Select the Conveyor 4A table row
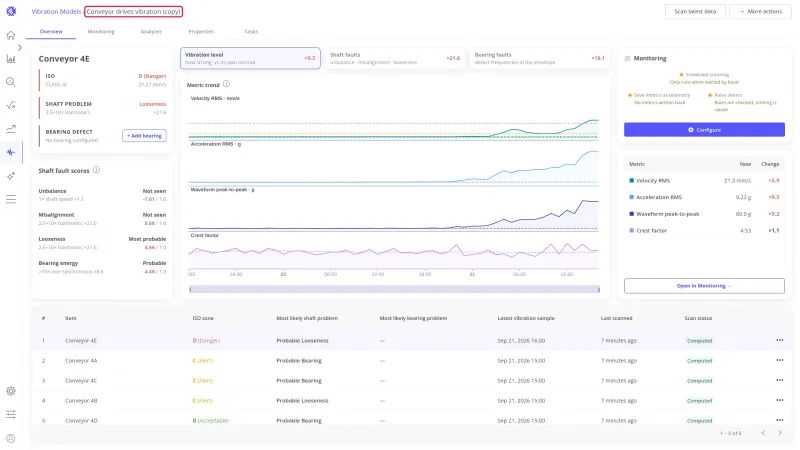This screenshot has width=800, height=450. [411, 360]
